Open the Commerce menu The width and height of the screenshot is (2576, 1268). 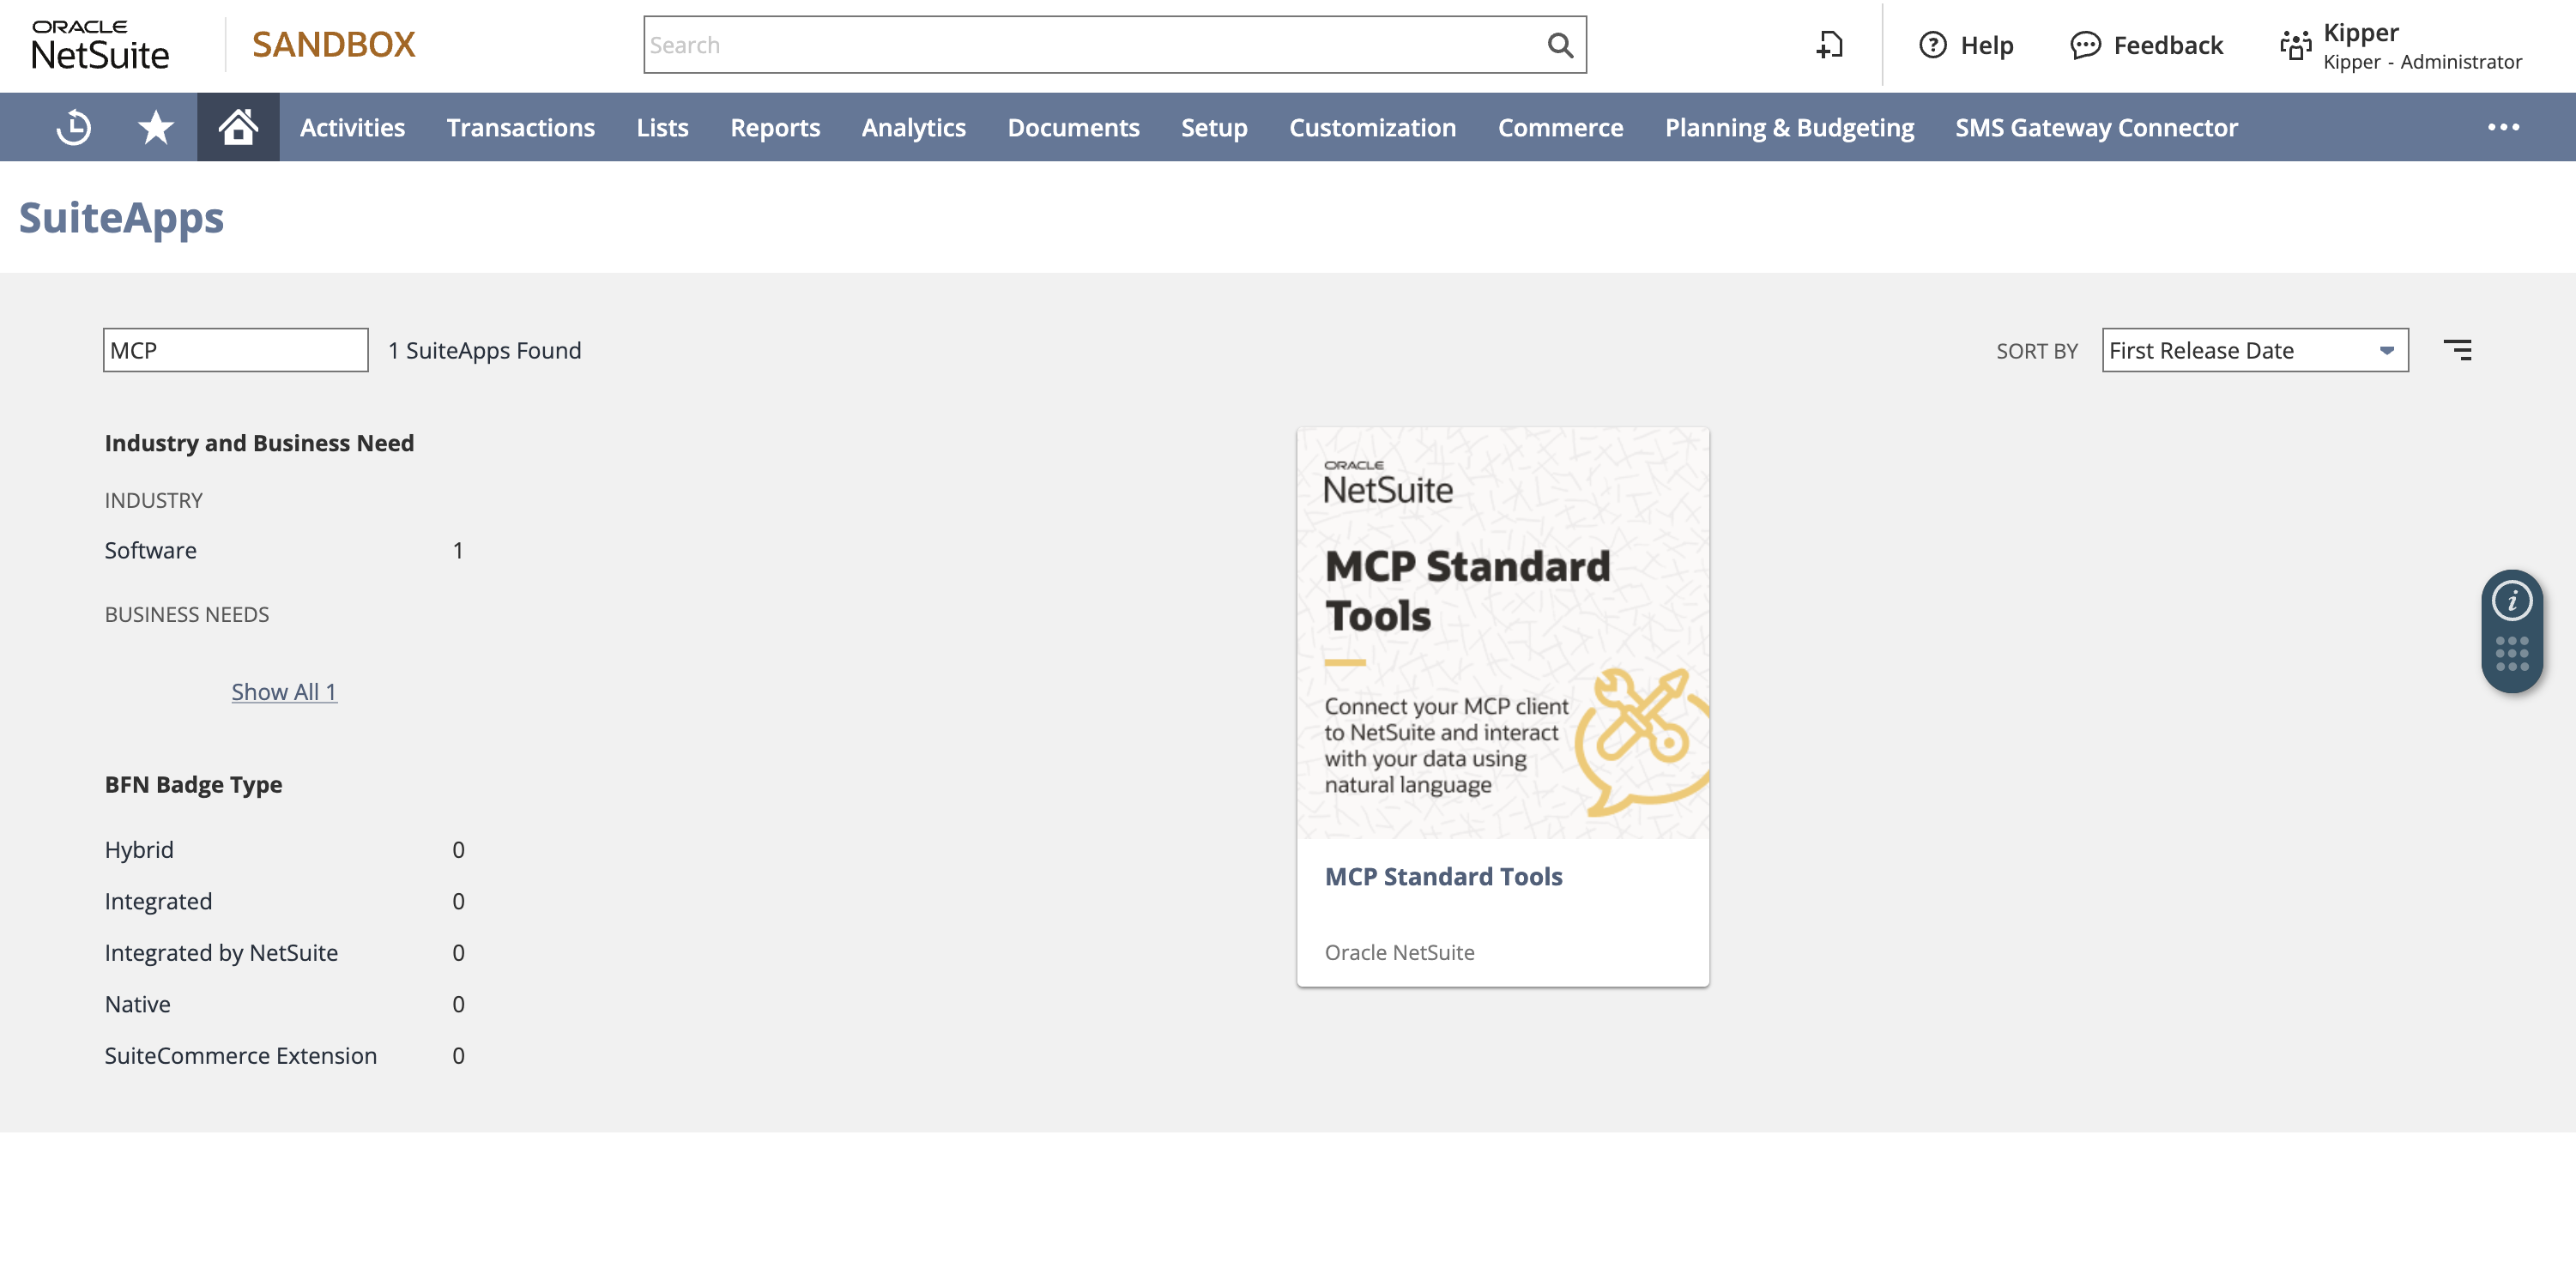click(x=1560, y=128)
